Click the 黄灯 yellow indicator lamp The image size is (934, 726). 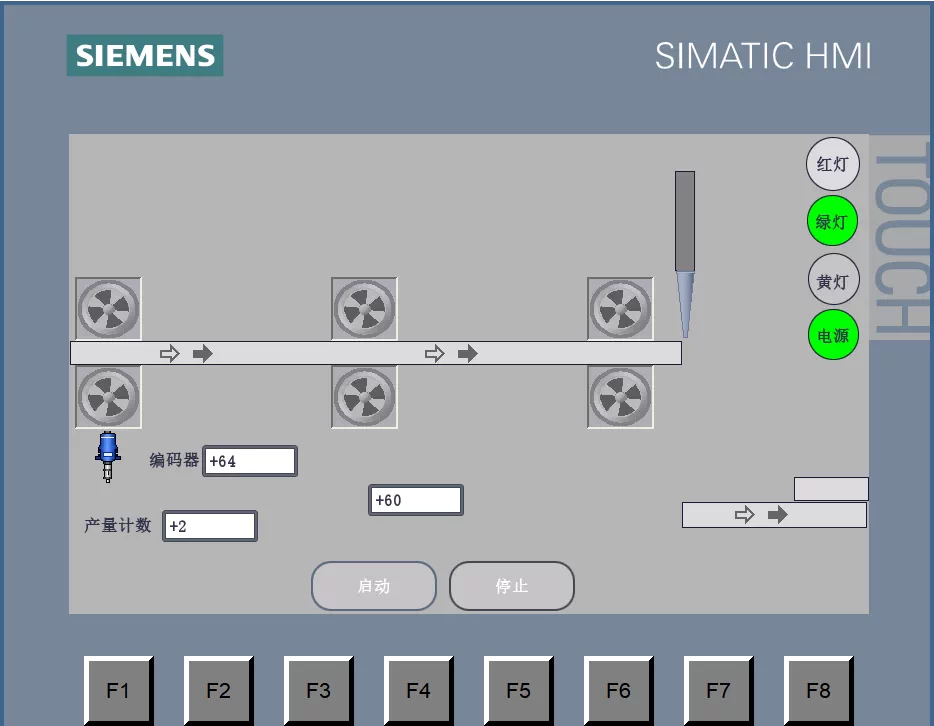click(x=833, y=280)
